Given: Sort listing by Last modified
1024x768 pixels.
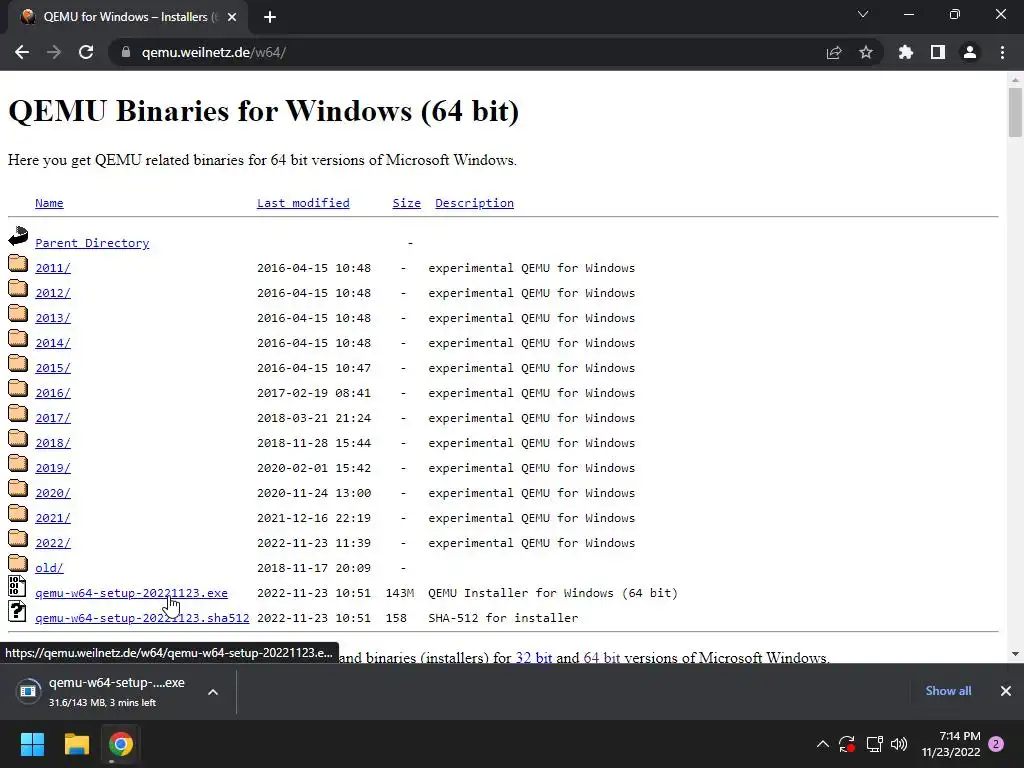Looking at the screenshot, I should [303, 203].
